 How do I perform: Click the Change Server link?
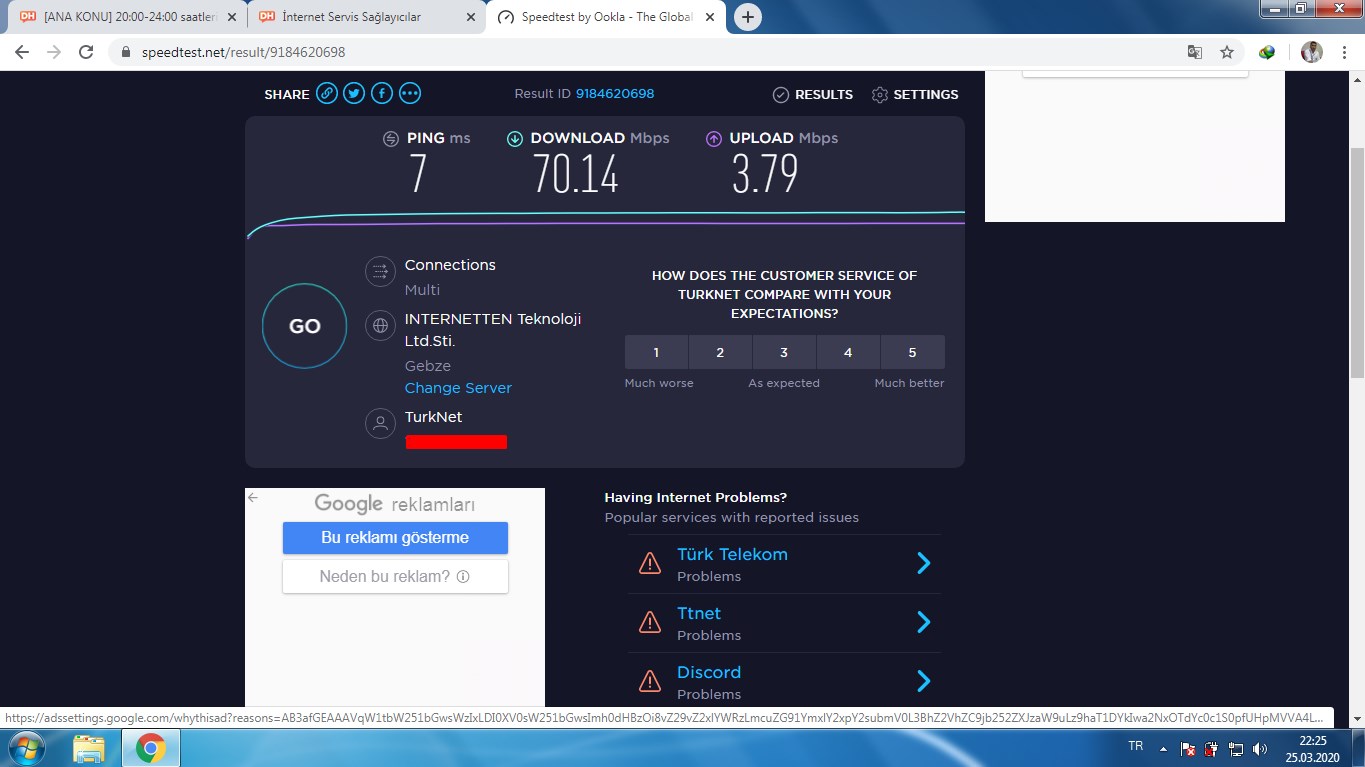coord(458,388)
